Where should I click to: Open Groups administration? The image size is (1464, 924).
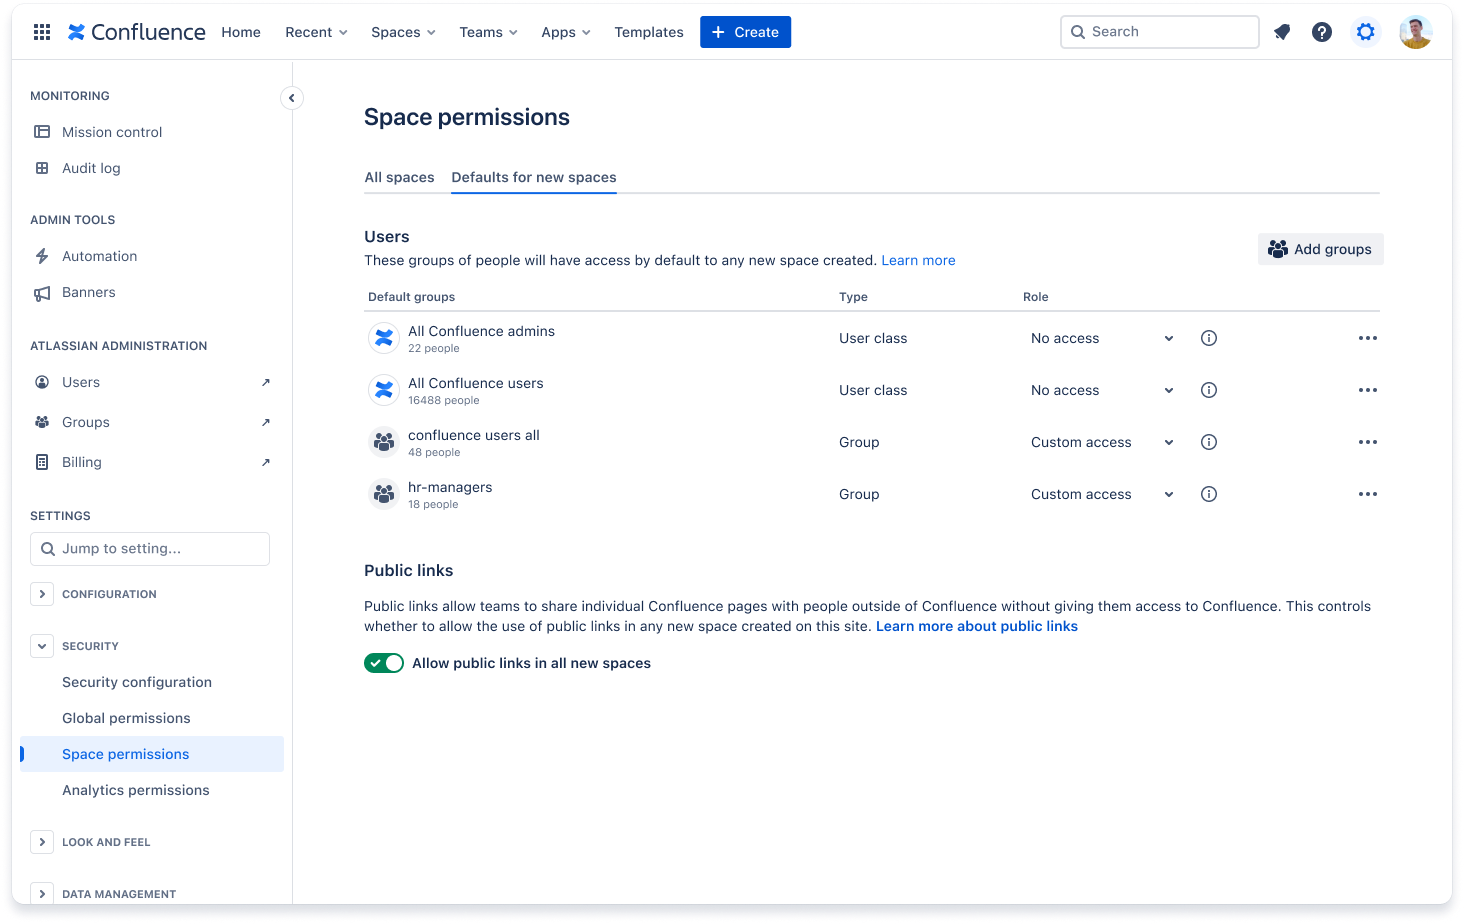pos(86,421)
